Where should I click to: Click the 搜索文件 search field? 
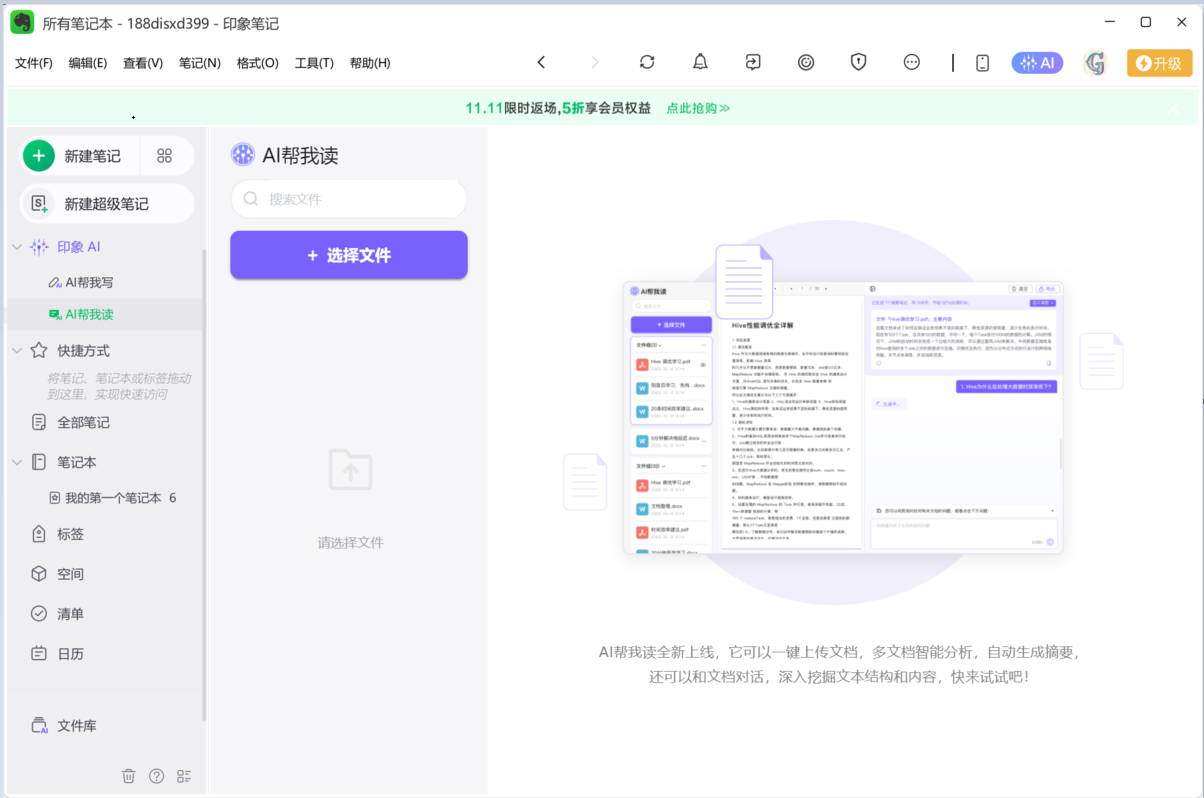pos(349,199)
